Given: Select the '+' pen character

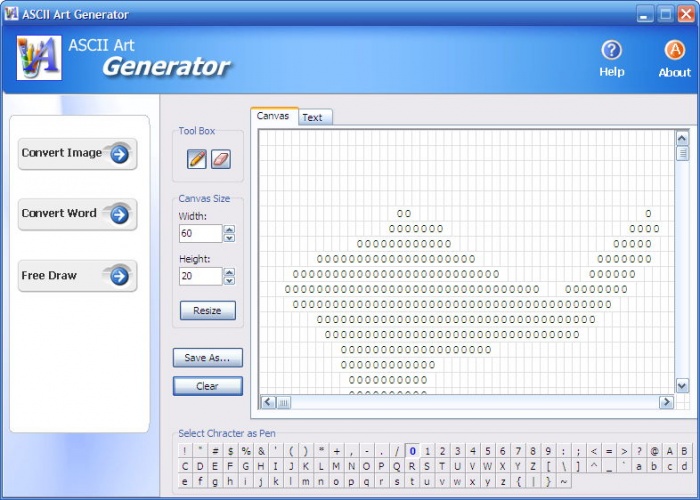Looking at the screenshot, I should [337, 451].
